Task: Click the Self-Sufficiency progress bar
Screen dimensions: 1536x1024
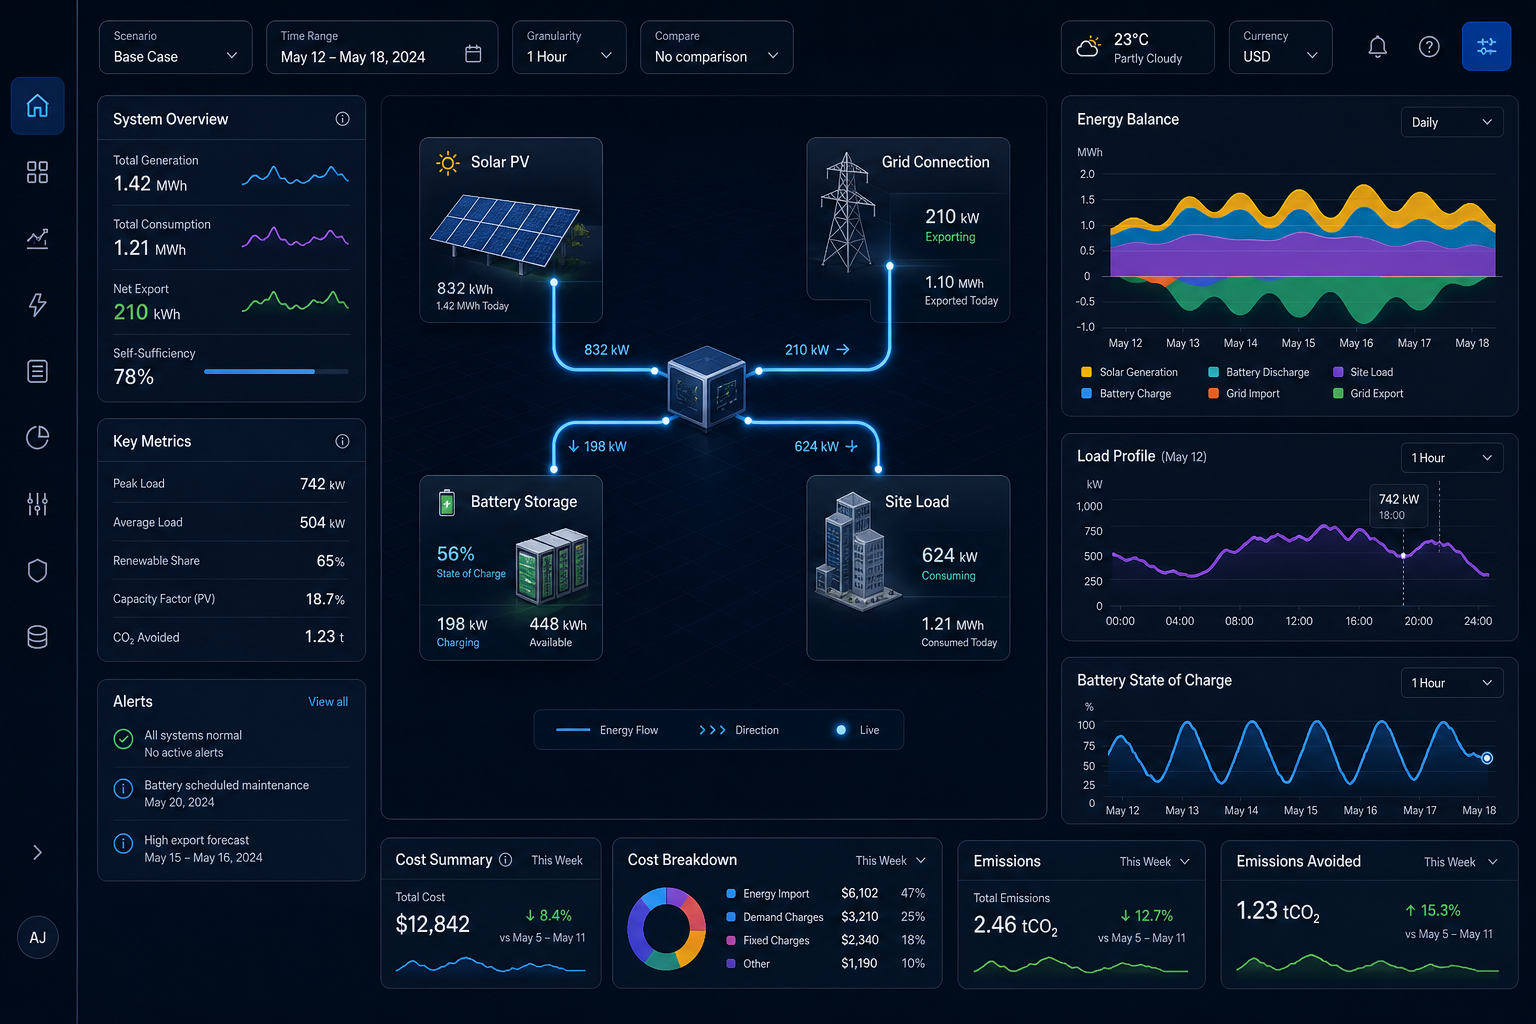Action: pos(276,371)
